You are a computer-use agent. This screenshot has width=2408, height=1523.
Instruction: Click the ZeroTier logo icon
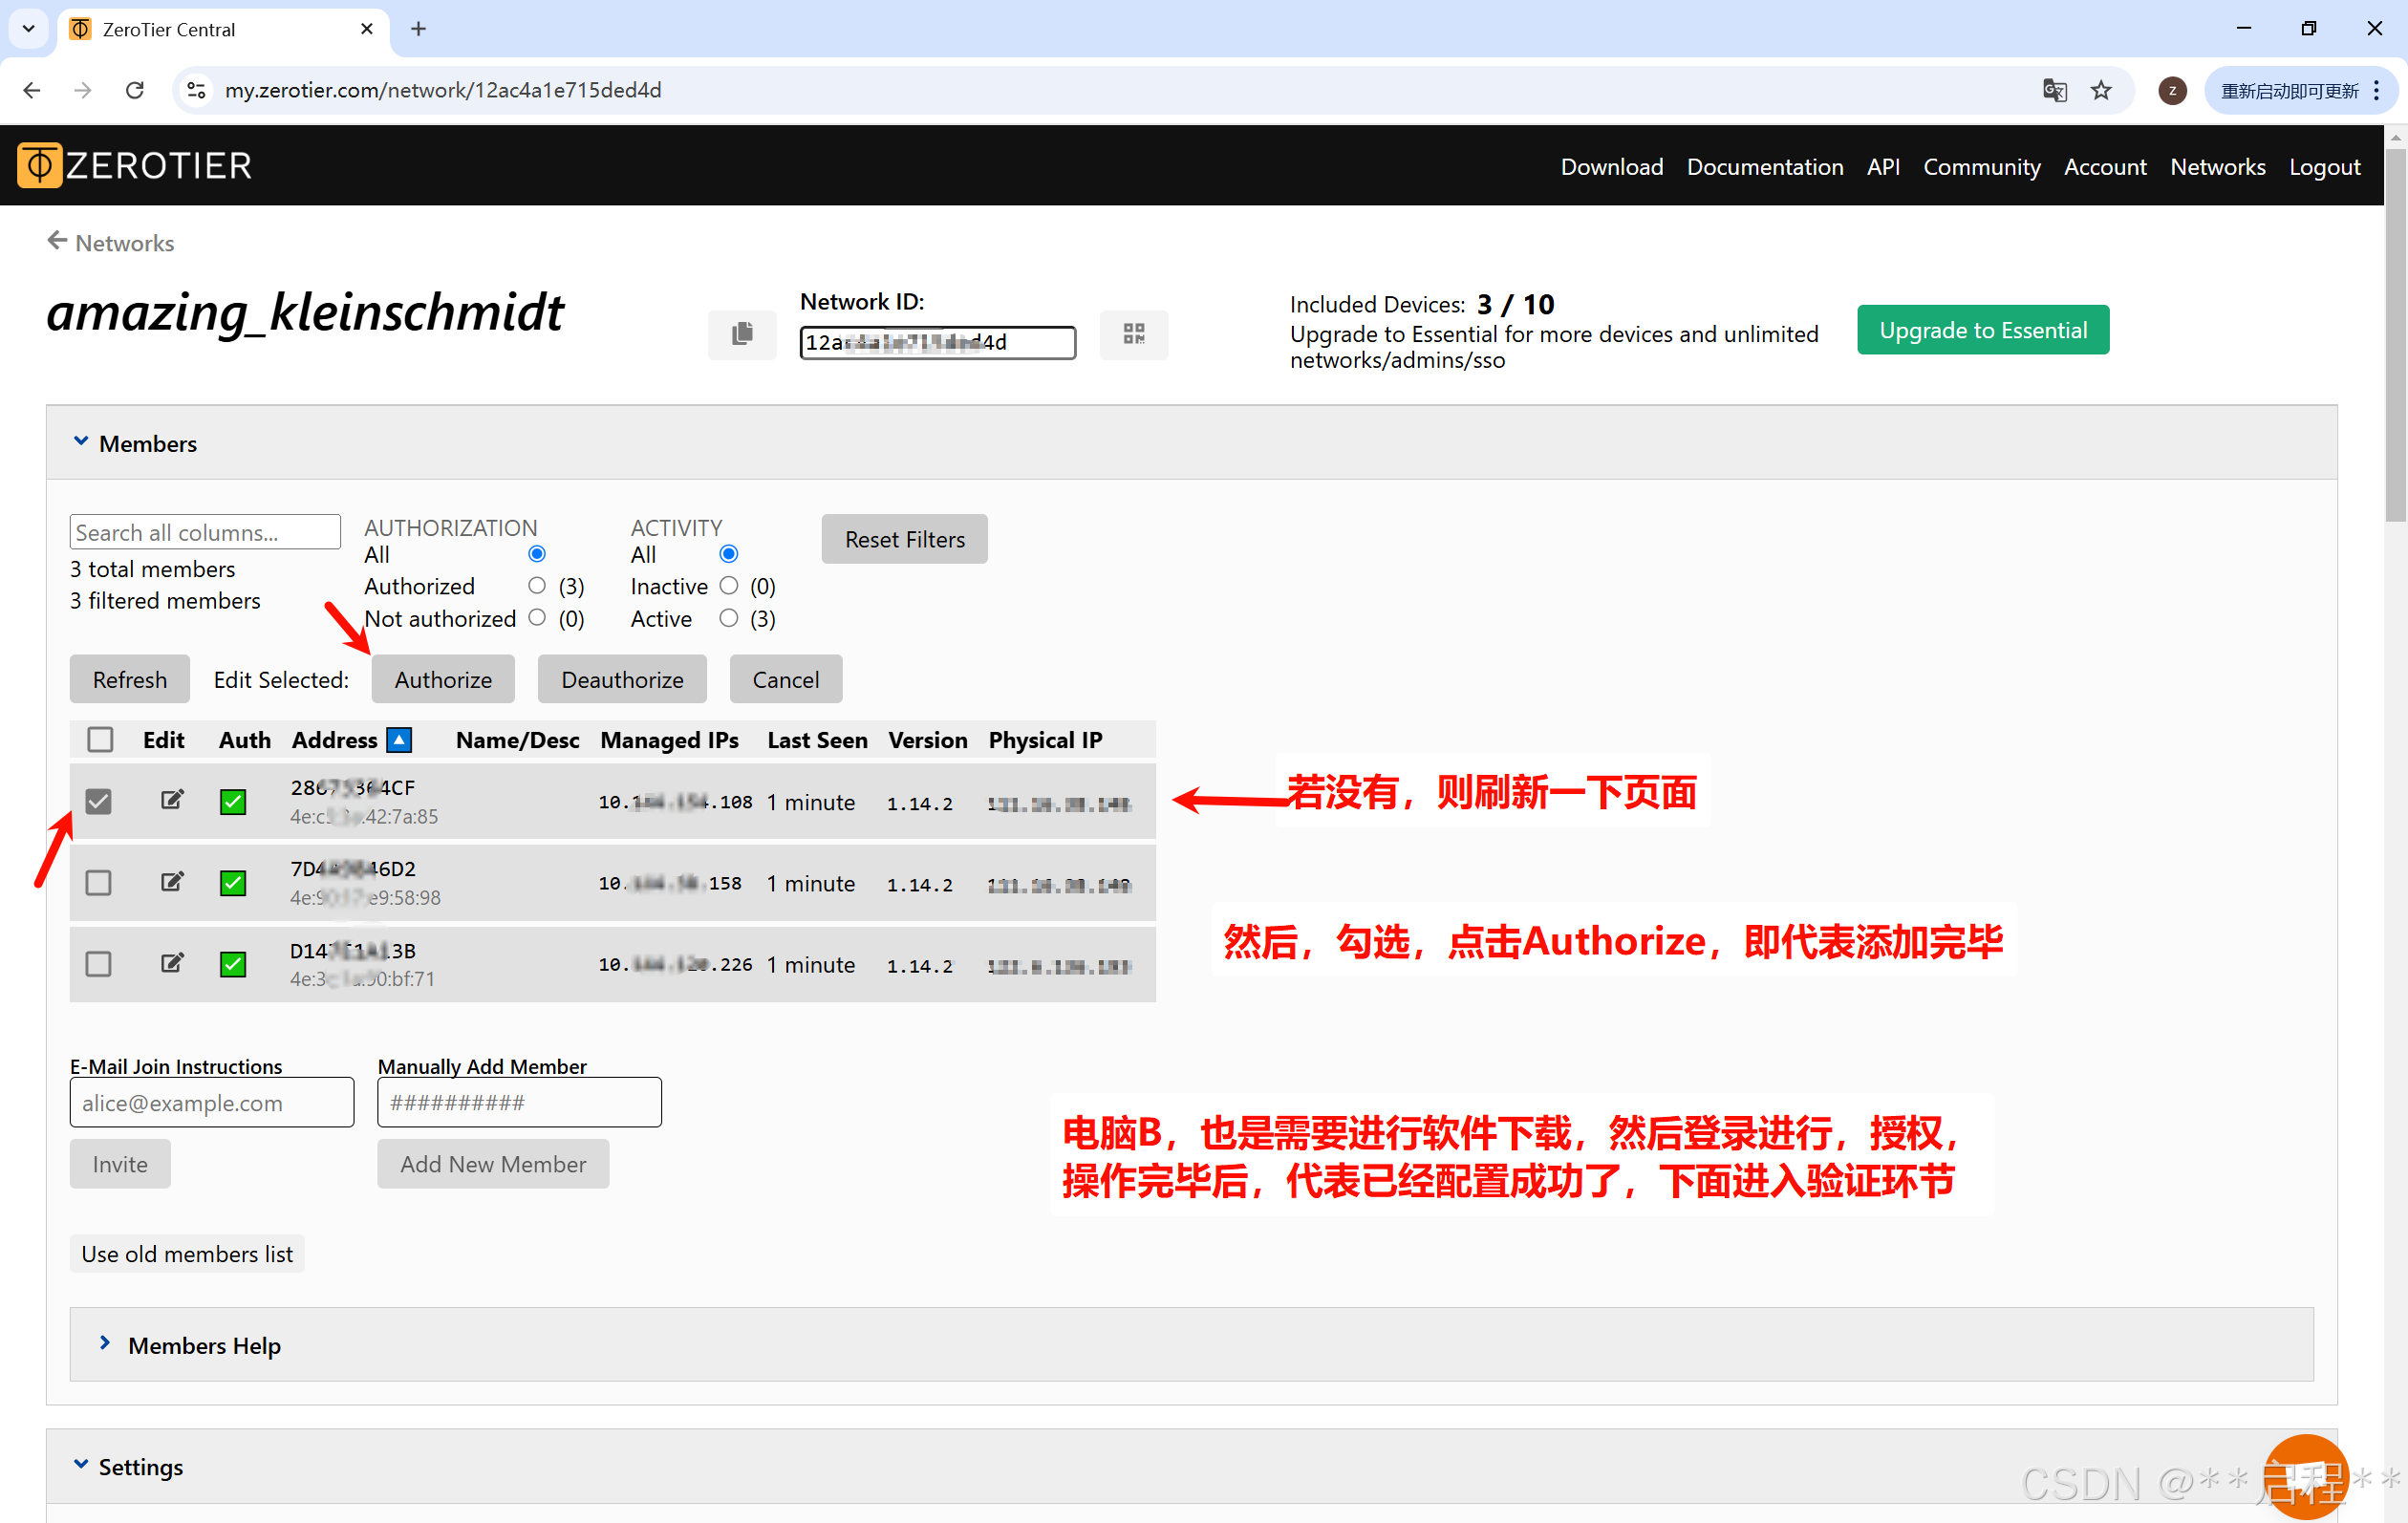tap(40, 165)
